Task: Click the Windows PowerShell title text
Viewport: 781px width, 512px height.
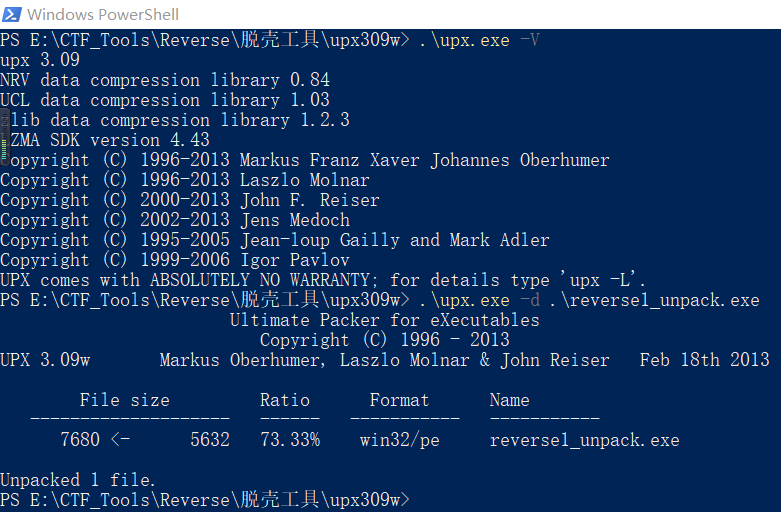Action: [103, 14]
